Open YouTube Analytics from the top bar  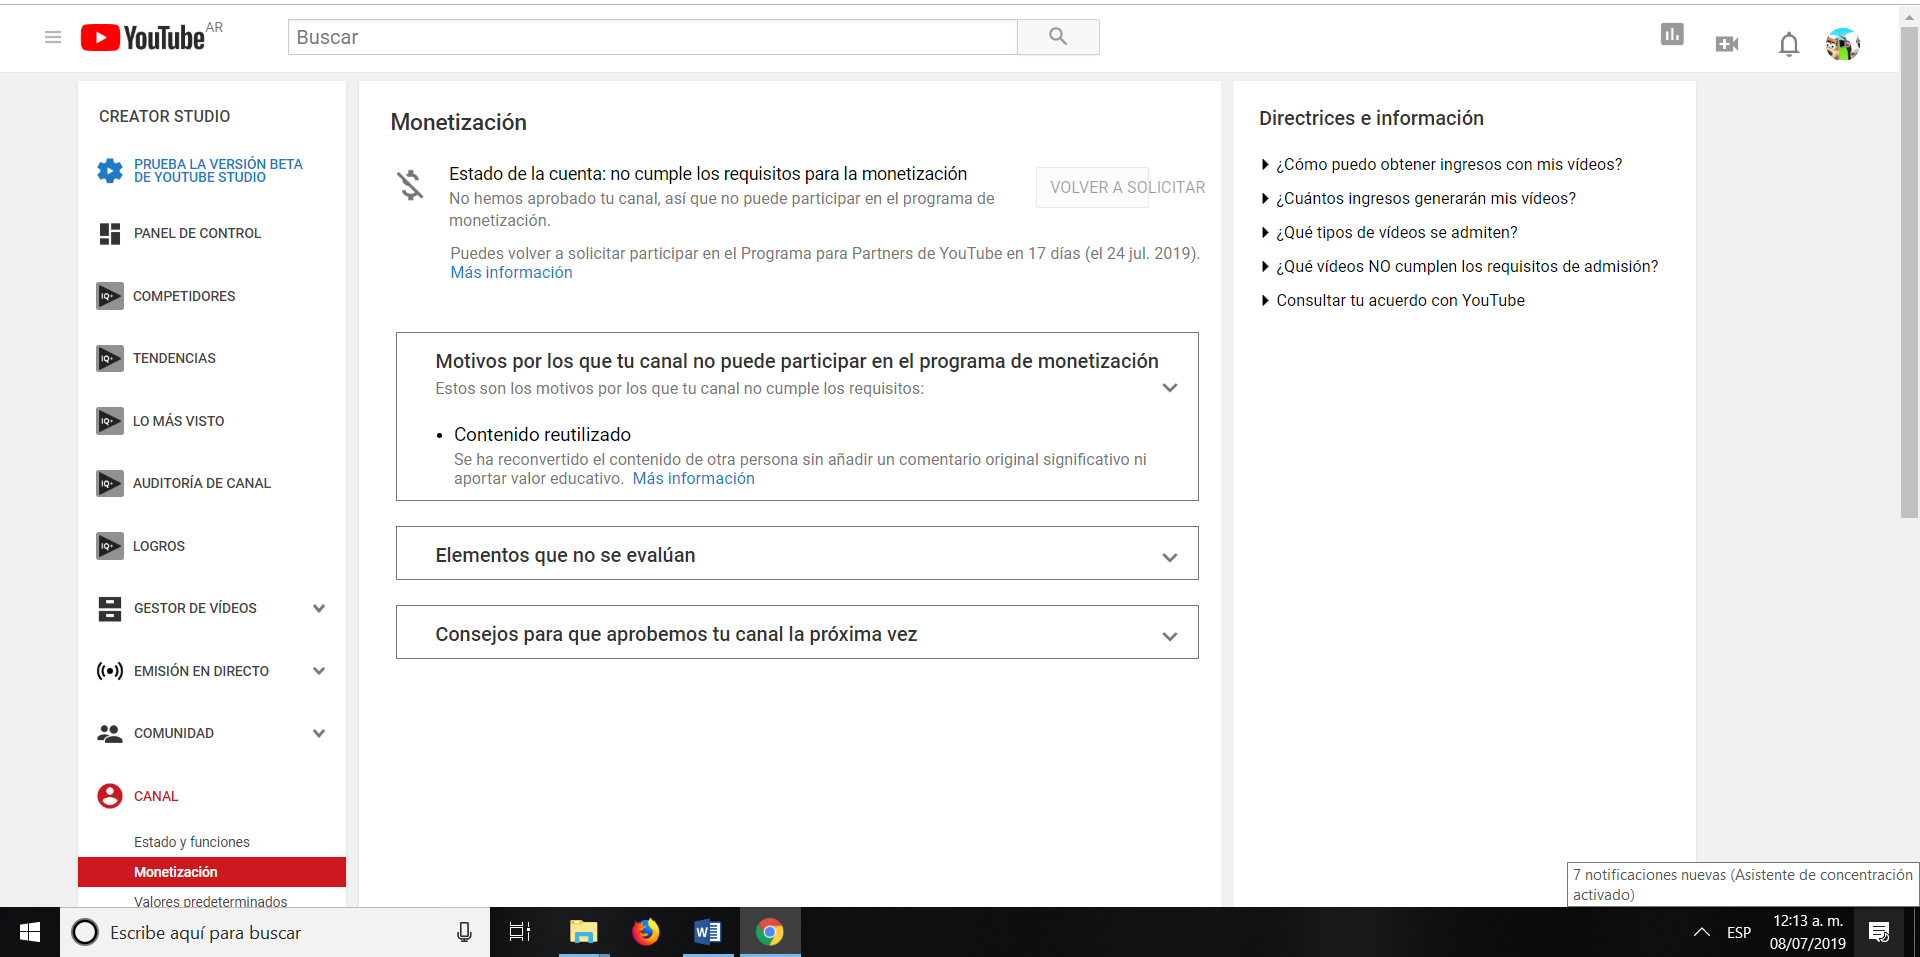(1672, 37)
